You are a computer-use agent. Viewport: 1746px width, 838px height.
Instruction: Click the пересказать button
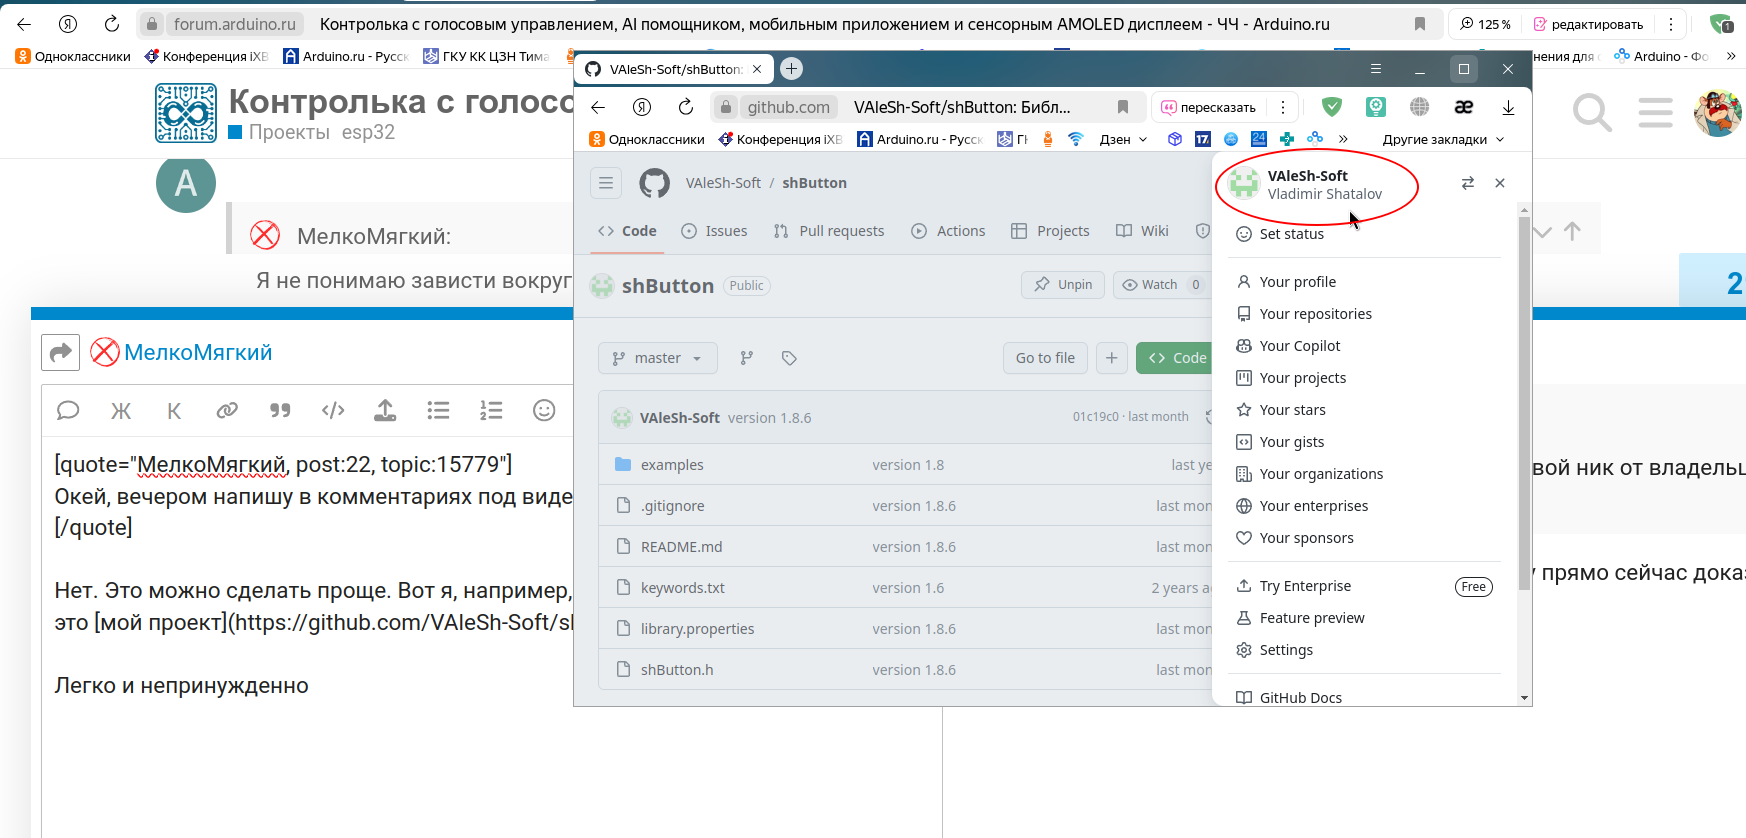point(1208,107)
